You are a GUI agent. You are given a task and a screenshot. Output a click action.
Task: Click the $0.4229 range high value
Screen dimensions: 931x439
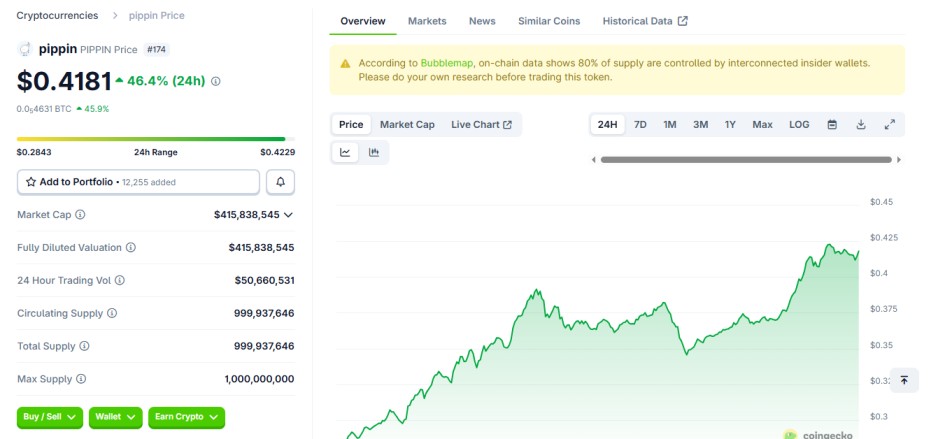coord(277,152)
